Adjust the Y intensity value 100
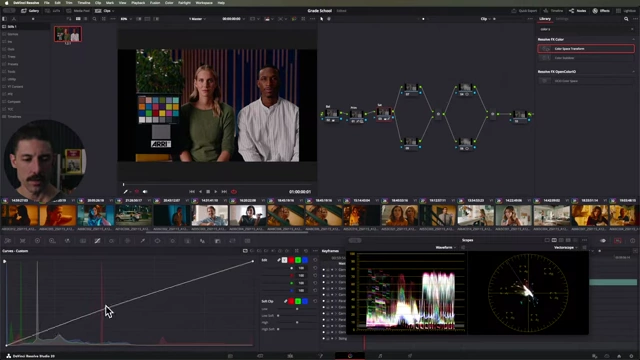This screenshot has width=640, height=360. tap(302, 268)
